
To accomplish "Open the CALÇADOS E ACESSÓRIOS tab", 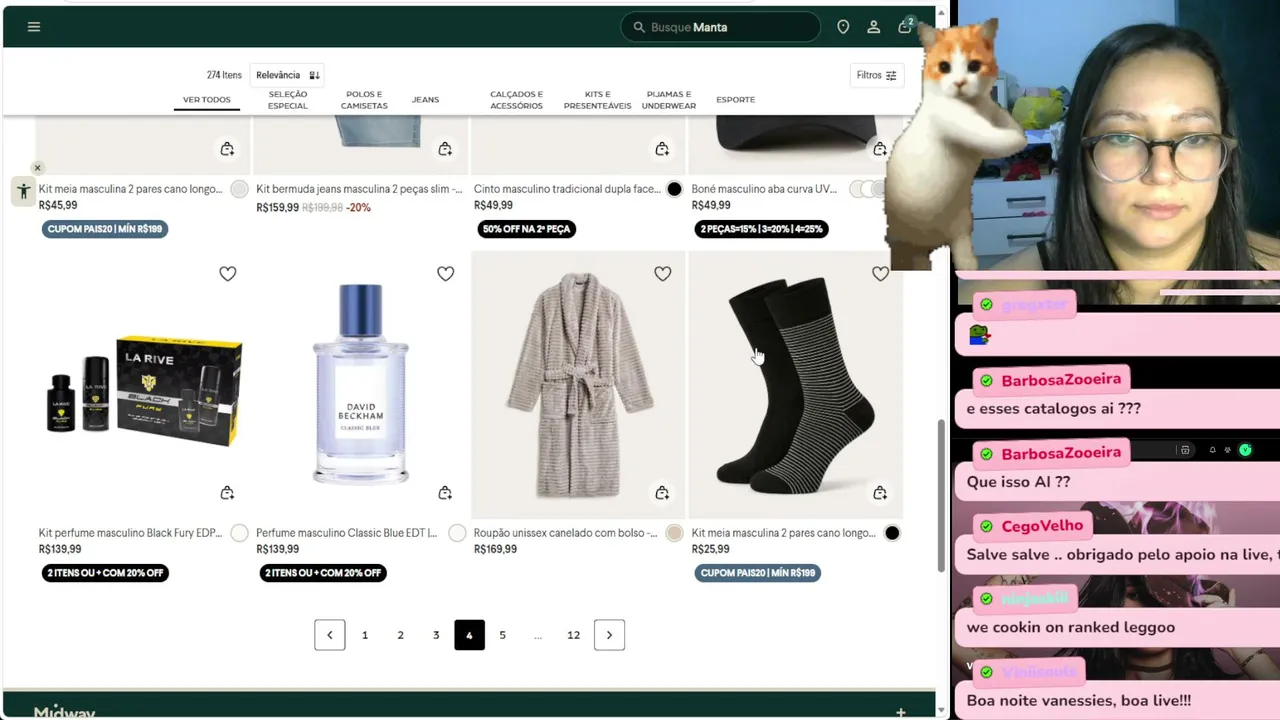I will (x=516, y=100).
